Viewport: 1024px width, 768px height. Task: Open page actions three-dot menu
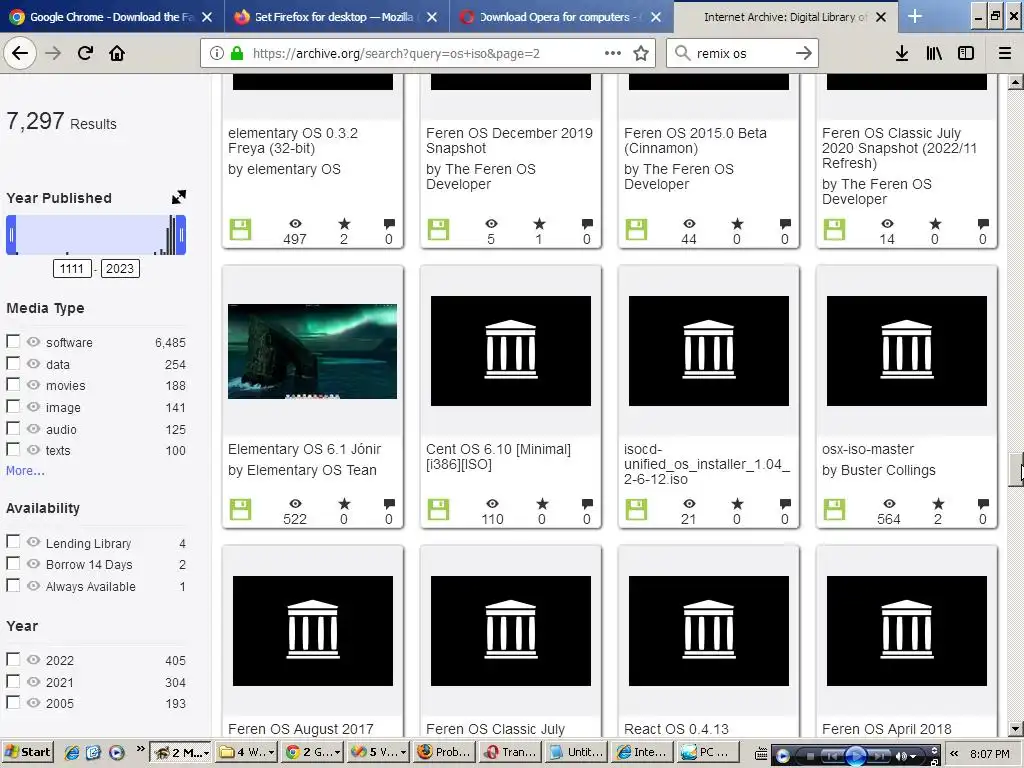[x=613, y=53]
